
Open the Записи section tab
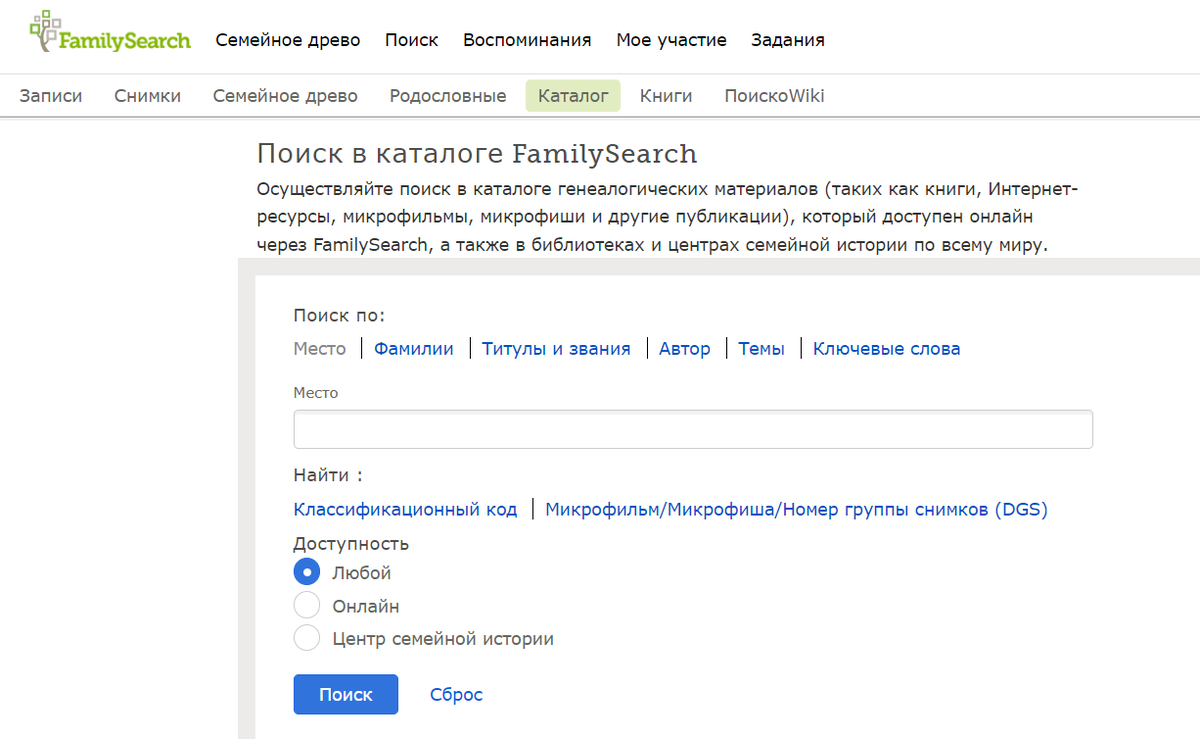(51, 95)
